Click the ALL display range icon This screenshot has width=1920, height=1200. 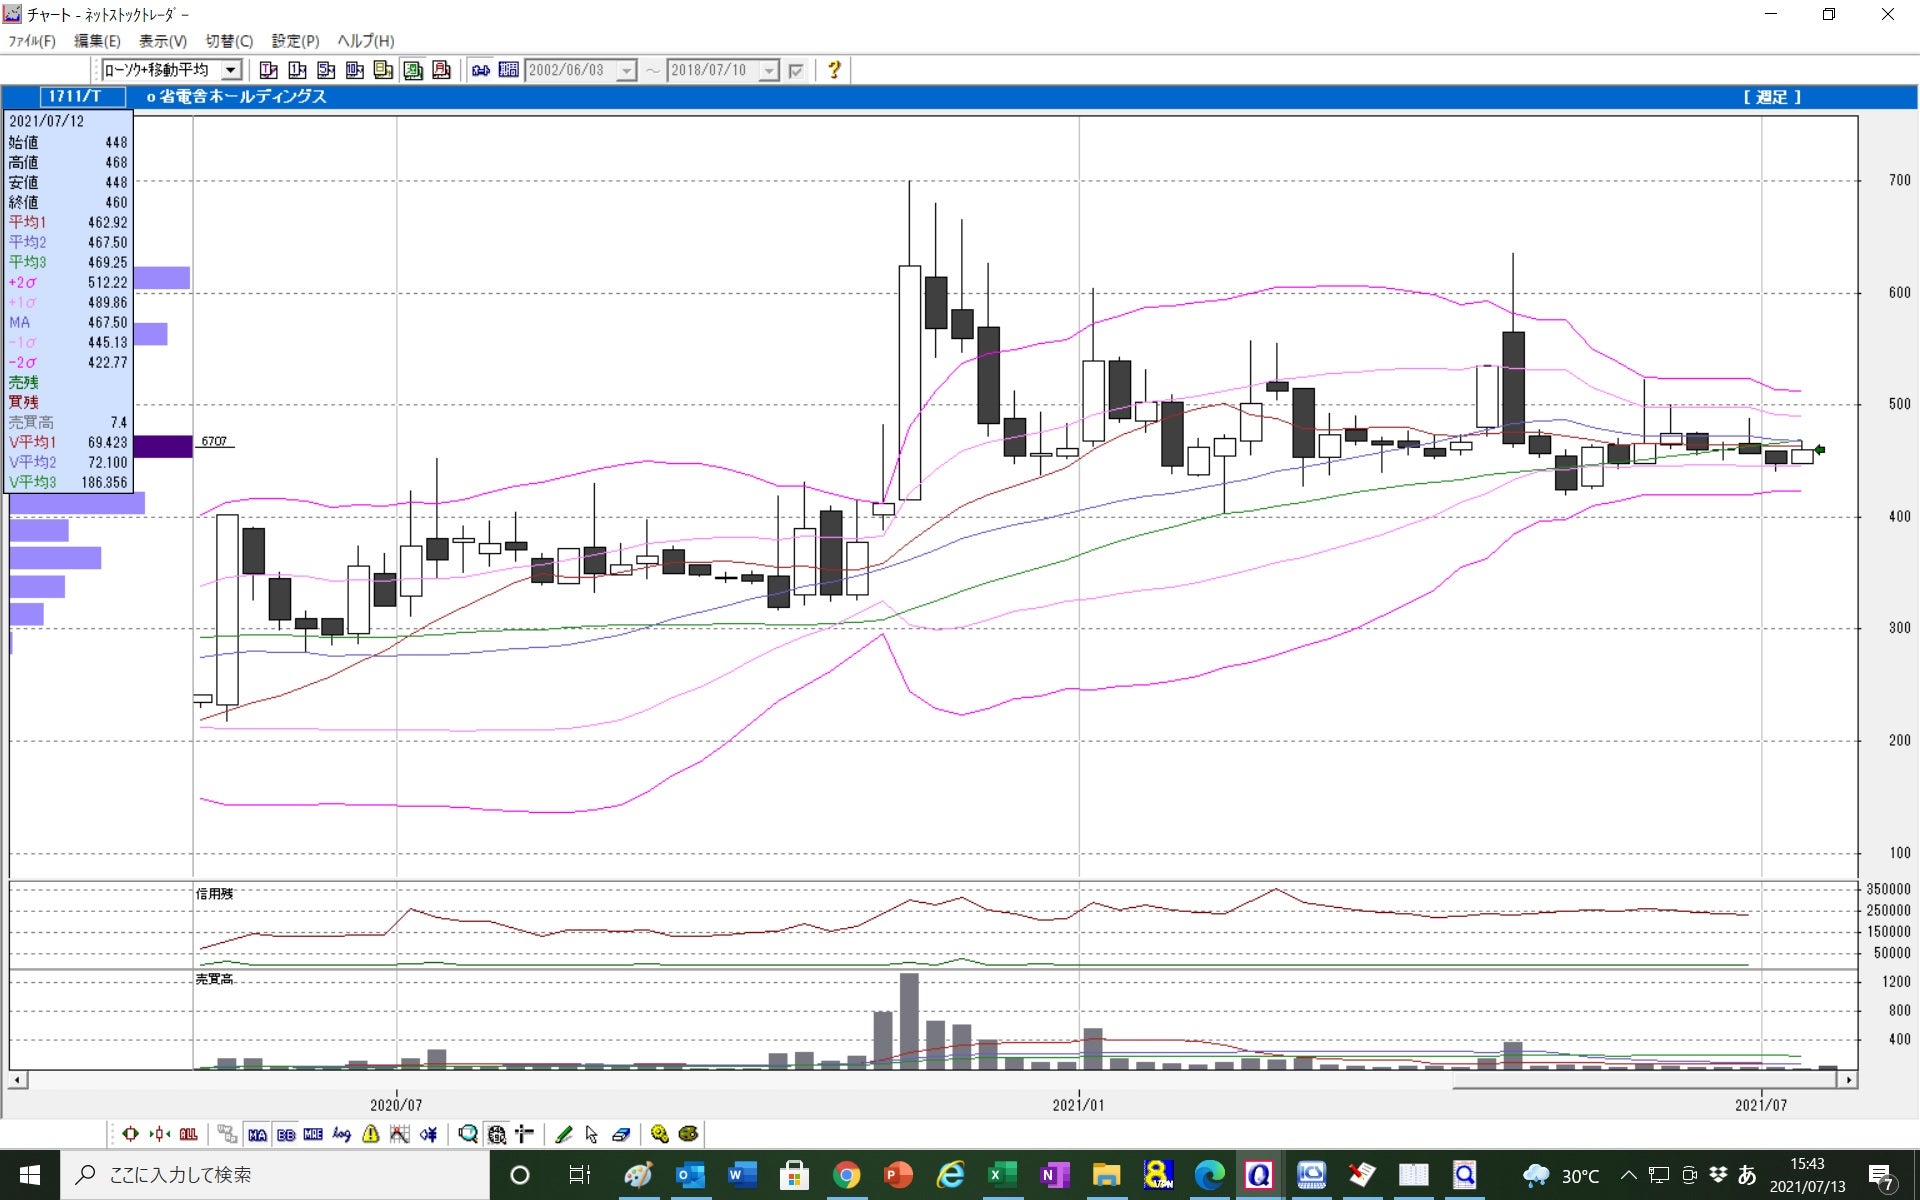click(189, 1134)
